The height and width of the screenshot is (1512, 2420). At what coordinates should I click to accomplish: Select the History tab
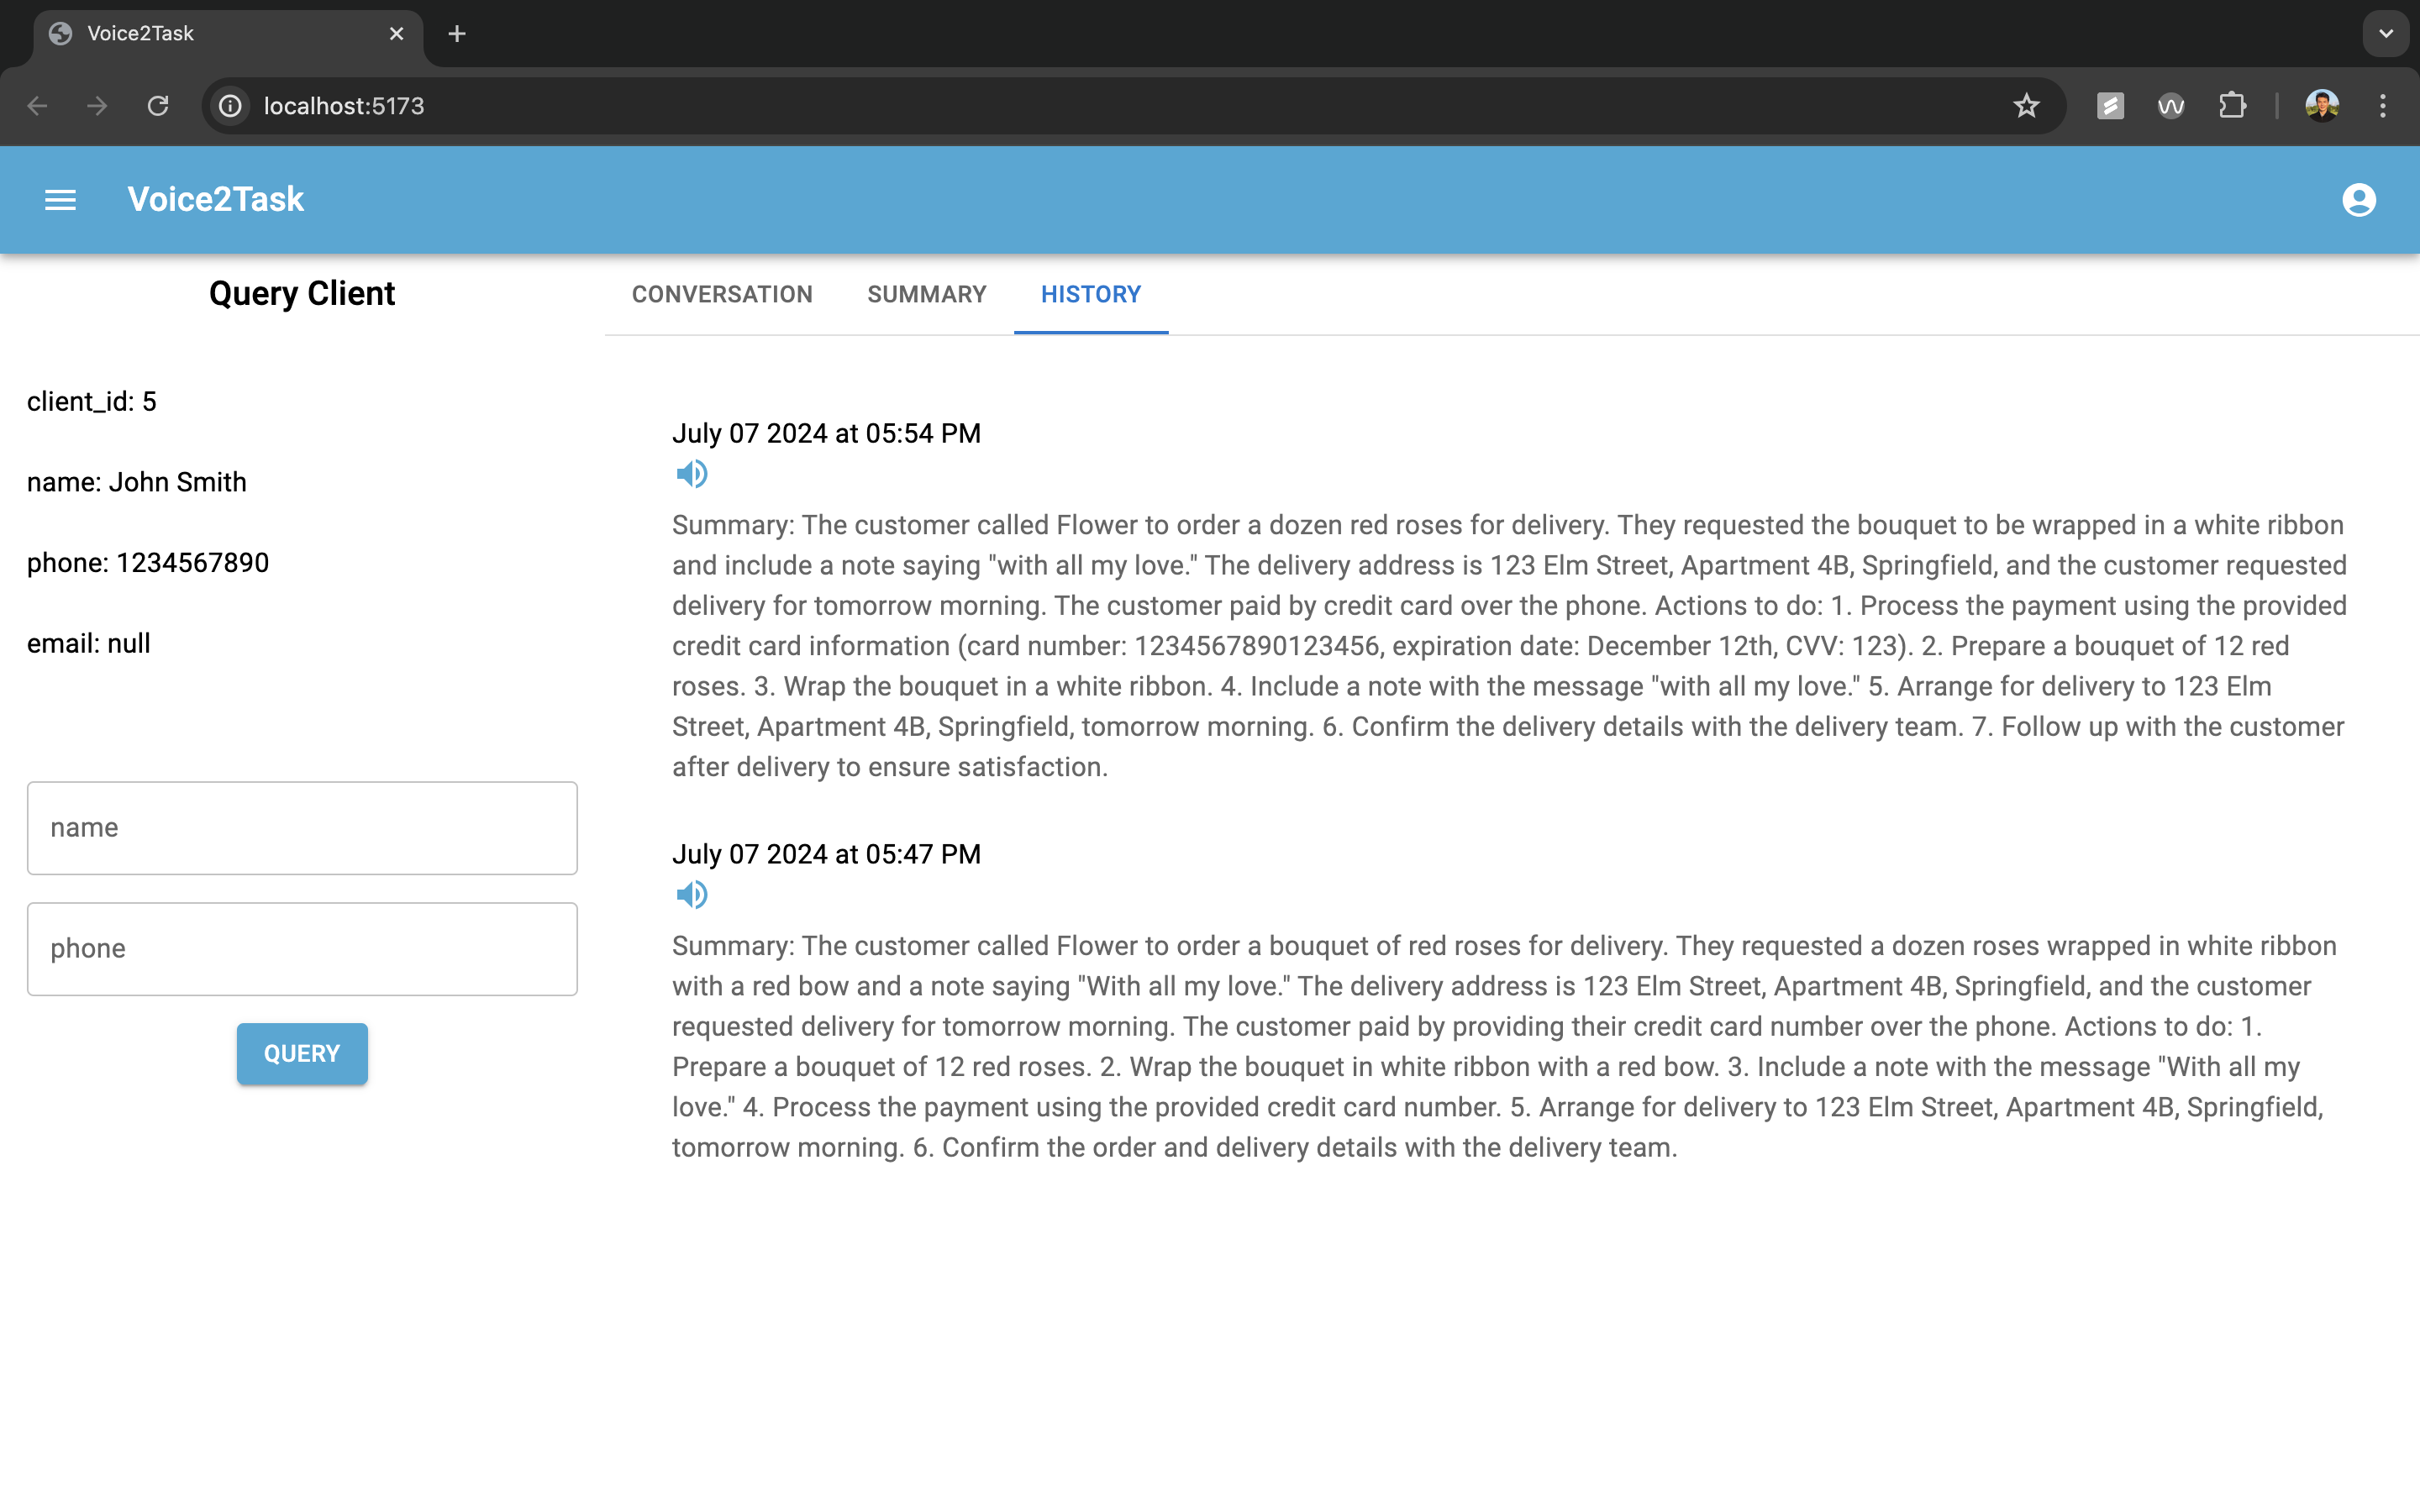point(1090,294)
